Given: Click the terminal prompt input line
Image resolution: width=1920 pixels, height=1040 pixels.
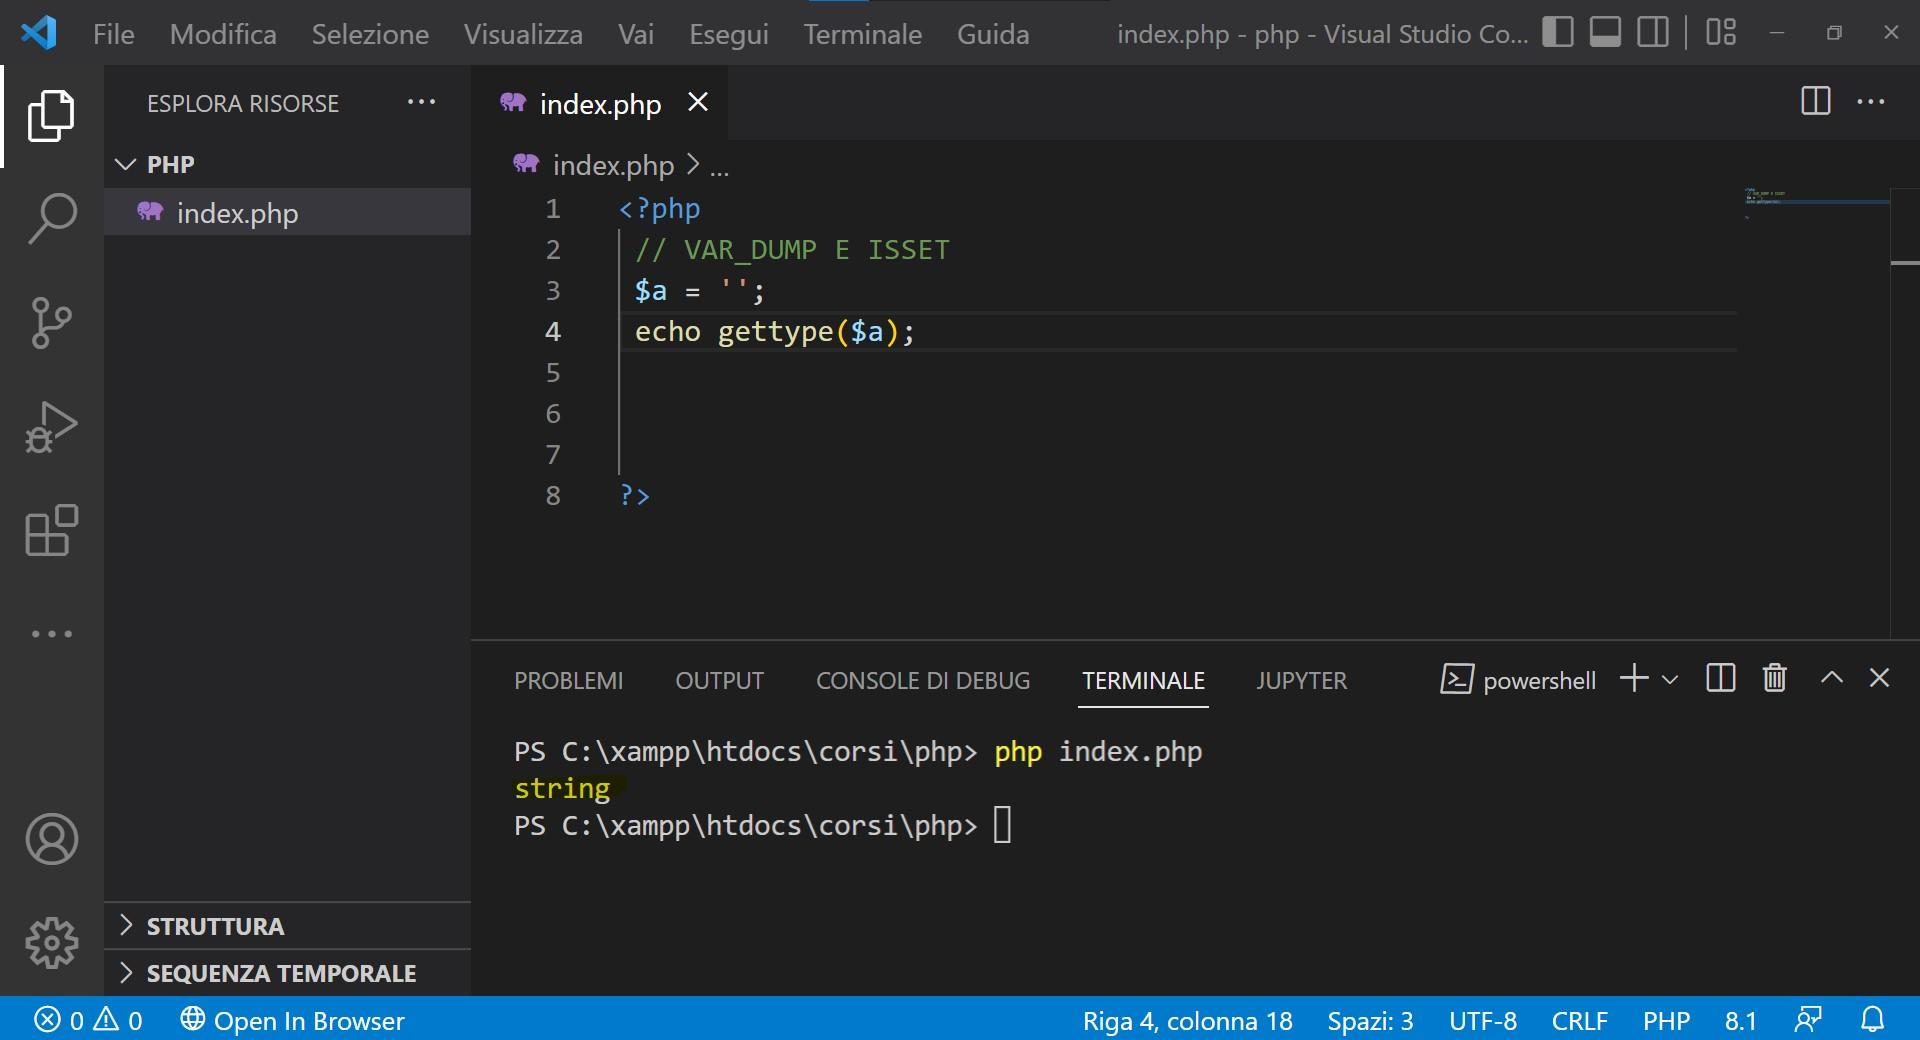Looking at the screenshot, I should (762, 826).
